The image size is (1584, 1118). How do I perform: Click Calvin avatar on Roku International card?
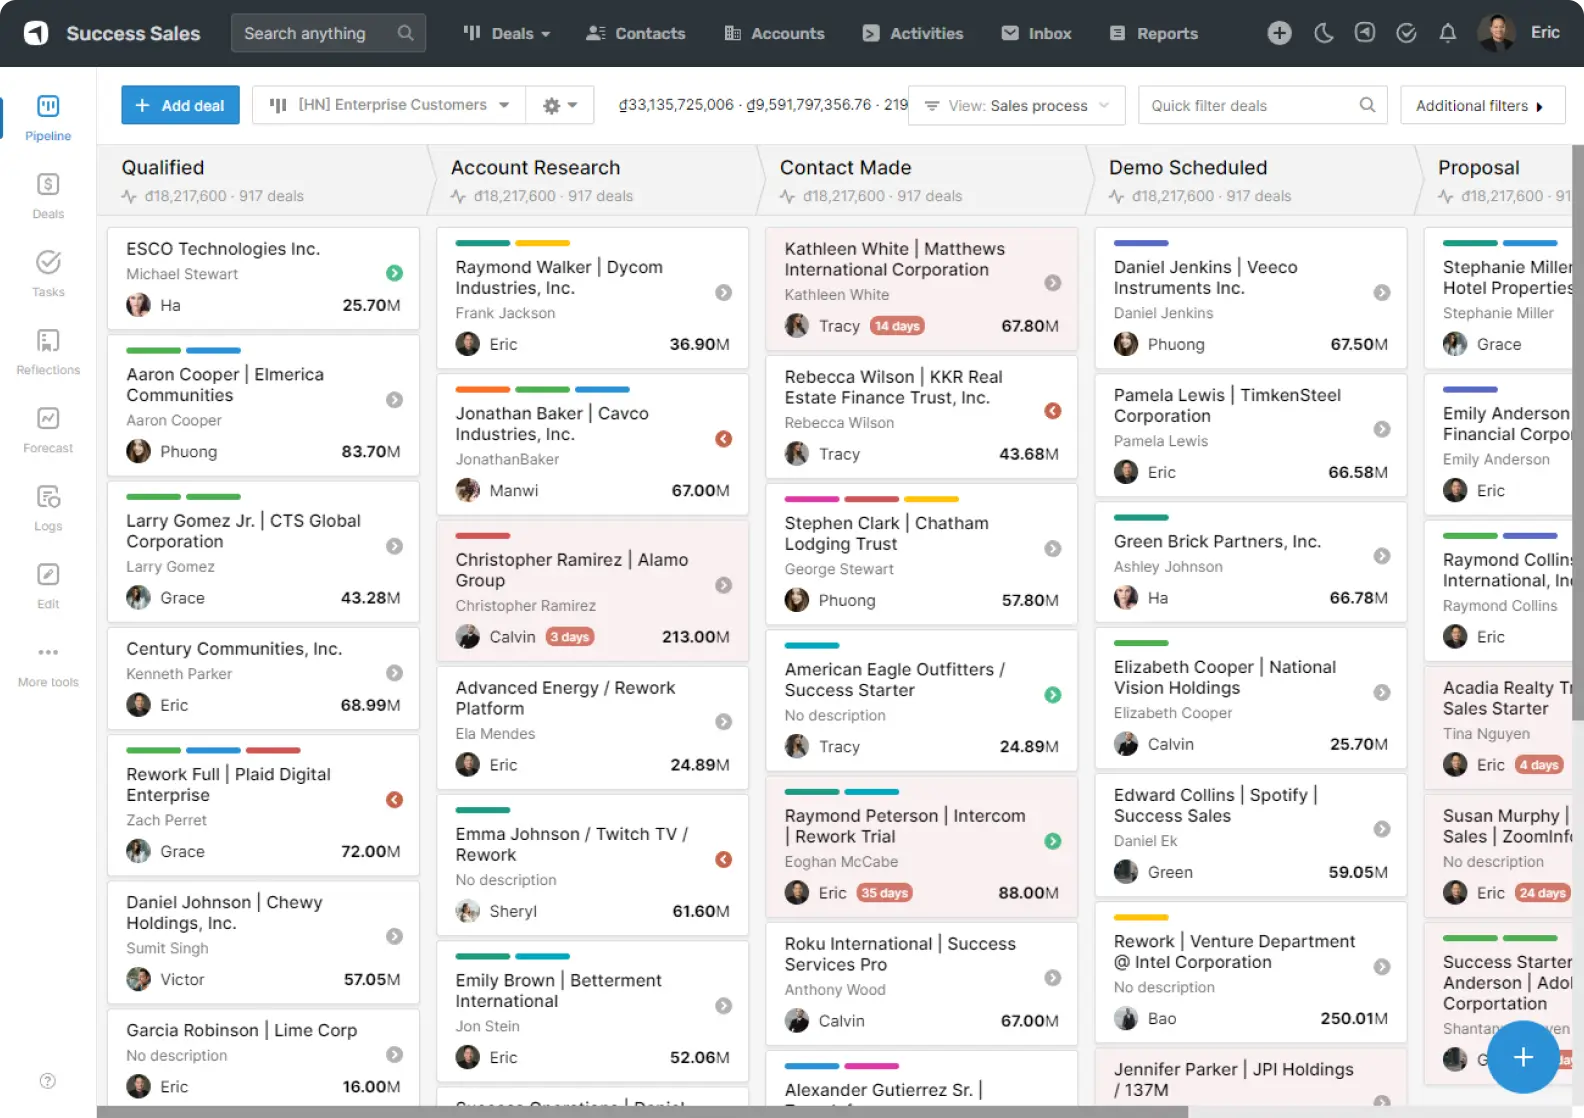pyautogui.click(x=796, y=1021)
